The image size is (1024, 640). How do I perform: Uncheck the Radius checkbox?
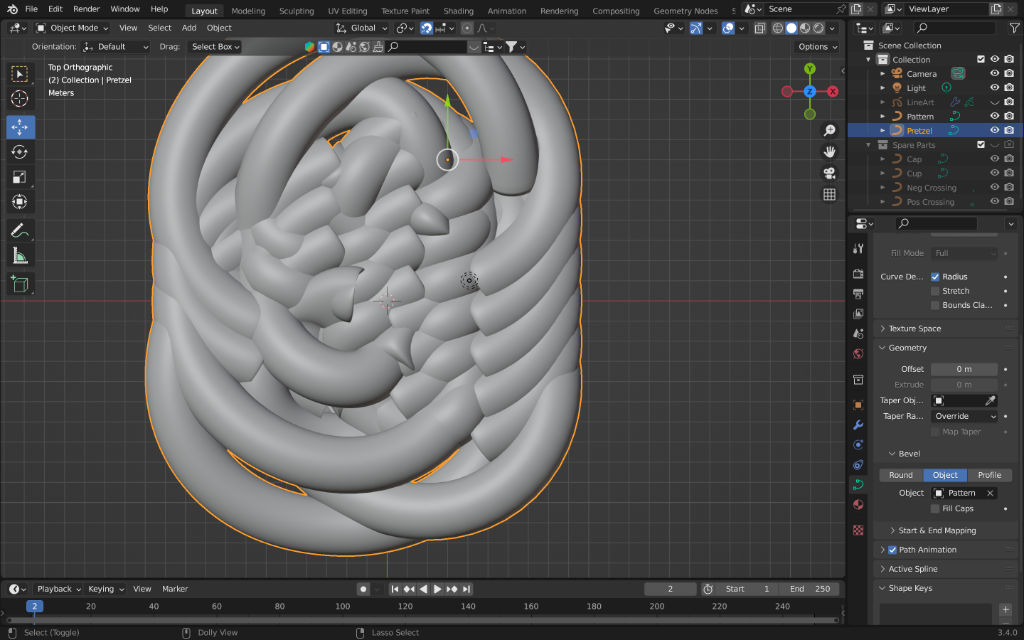[x=935, y=277]
